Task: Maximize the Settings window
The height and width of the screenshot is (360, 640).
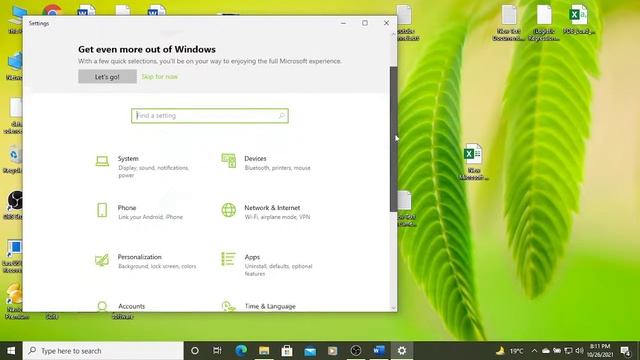Action: (365, 23)
